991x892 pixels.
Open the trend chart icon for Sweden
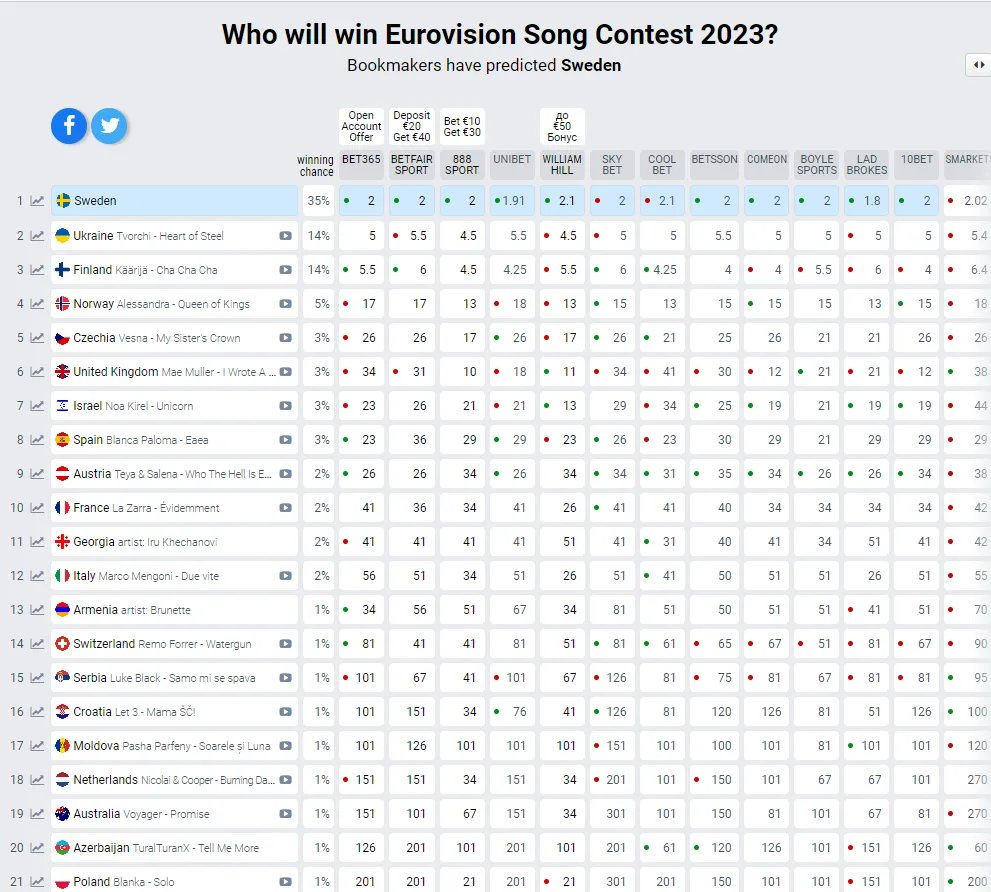point(38,201)
